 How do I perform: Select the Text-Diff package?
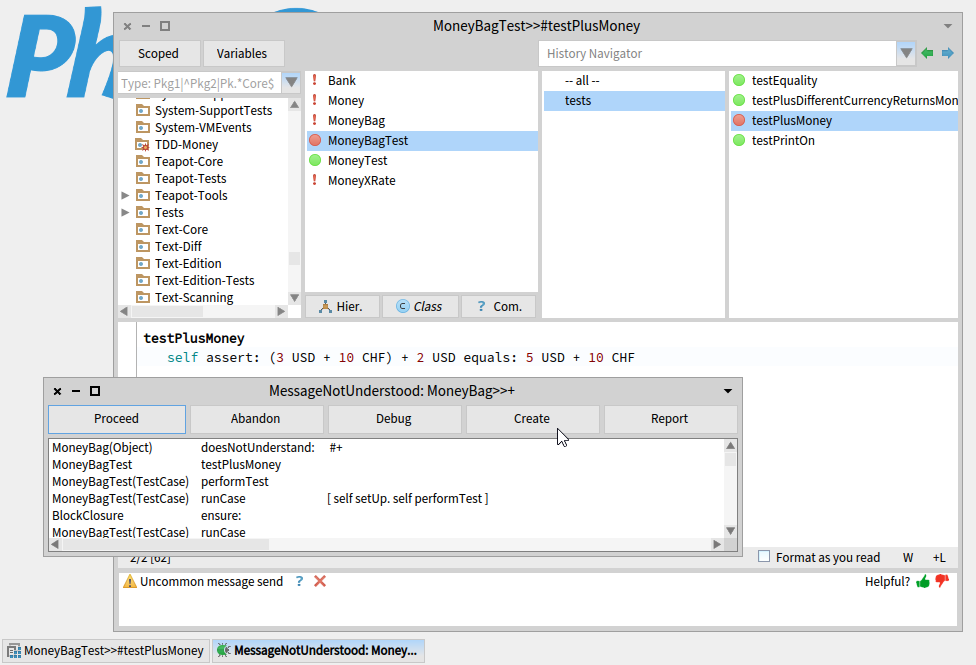177,247
